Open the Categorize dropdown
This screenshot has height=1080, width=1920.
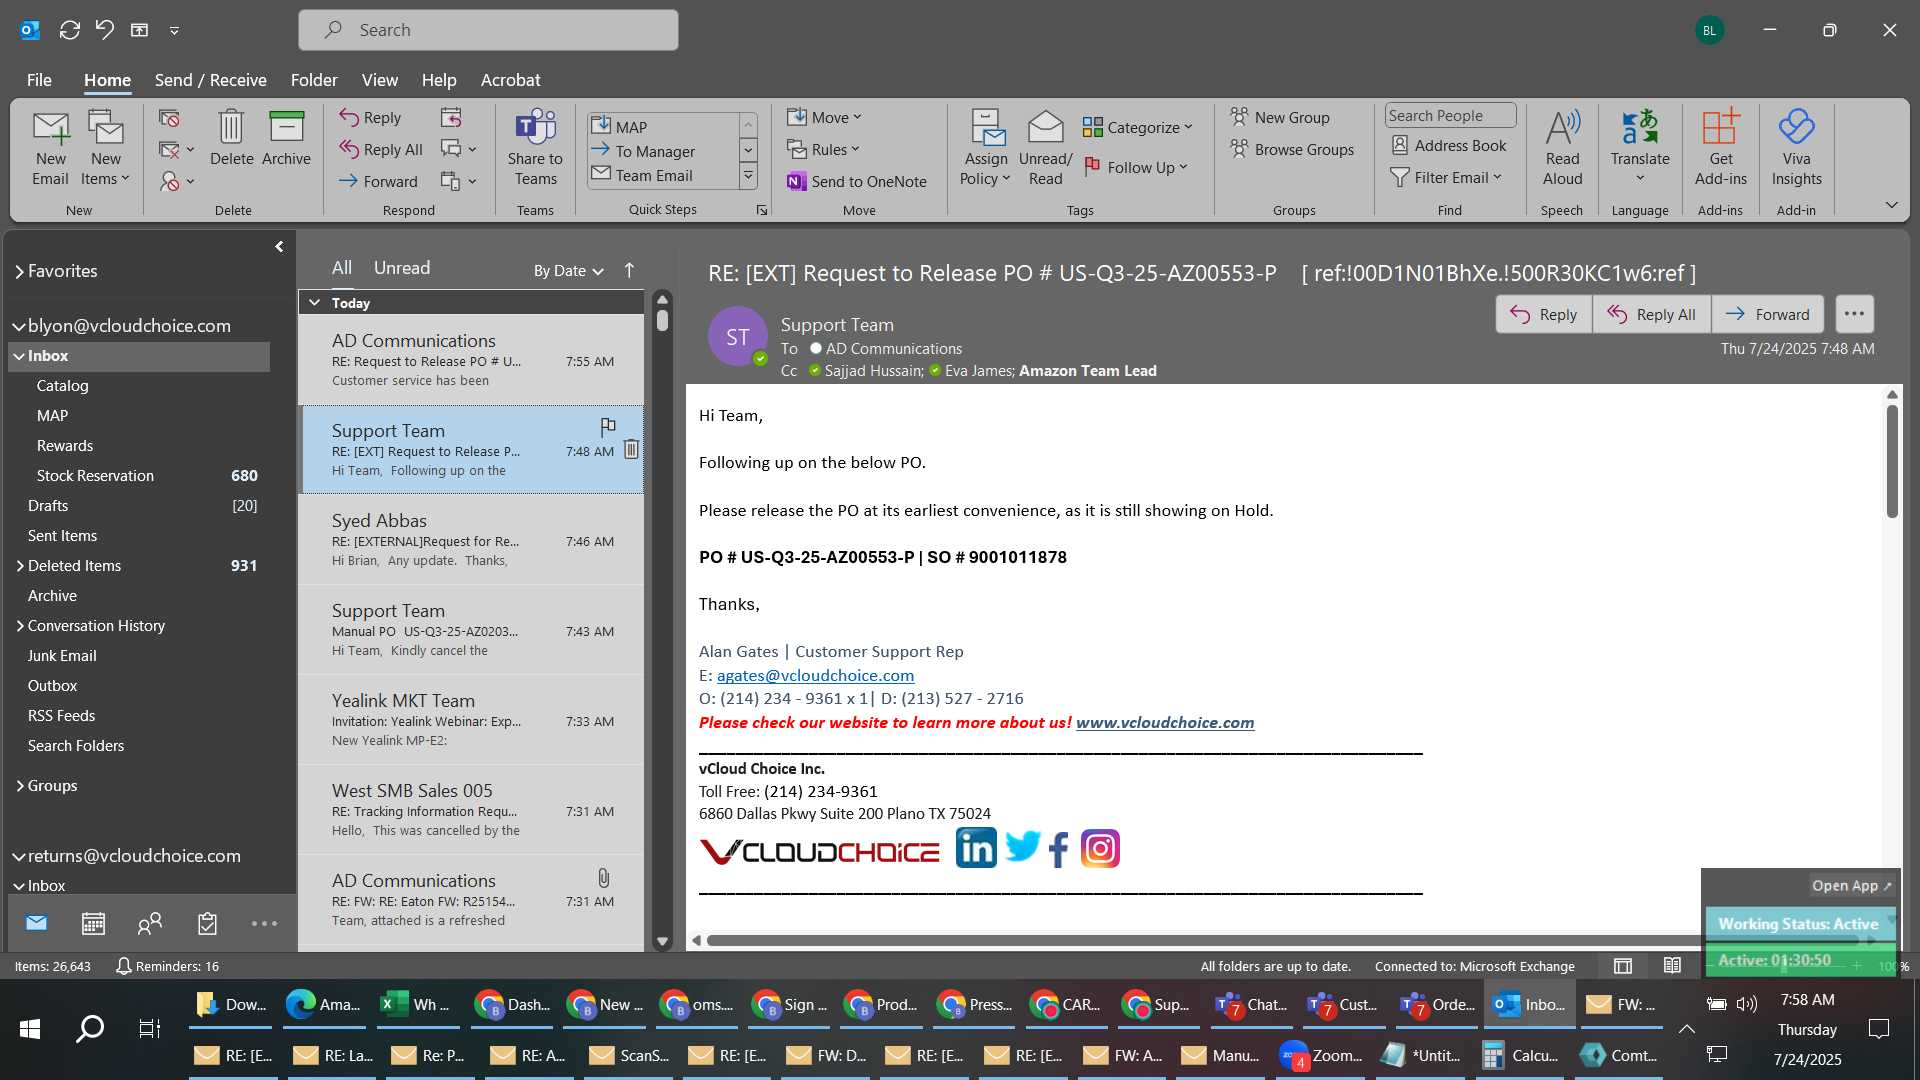pos(1138,127)
